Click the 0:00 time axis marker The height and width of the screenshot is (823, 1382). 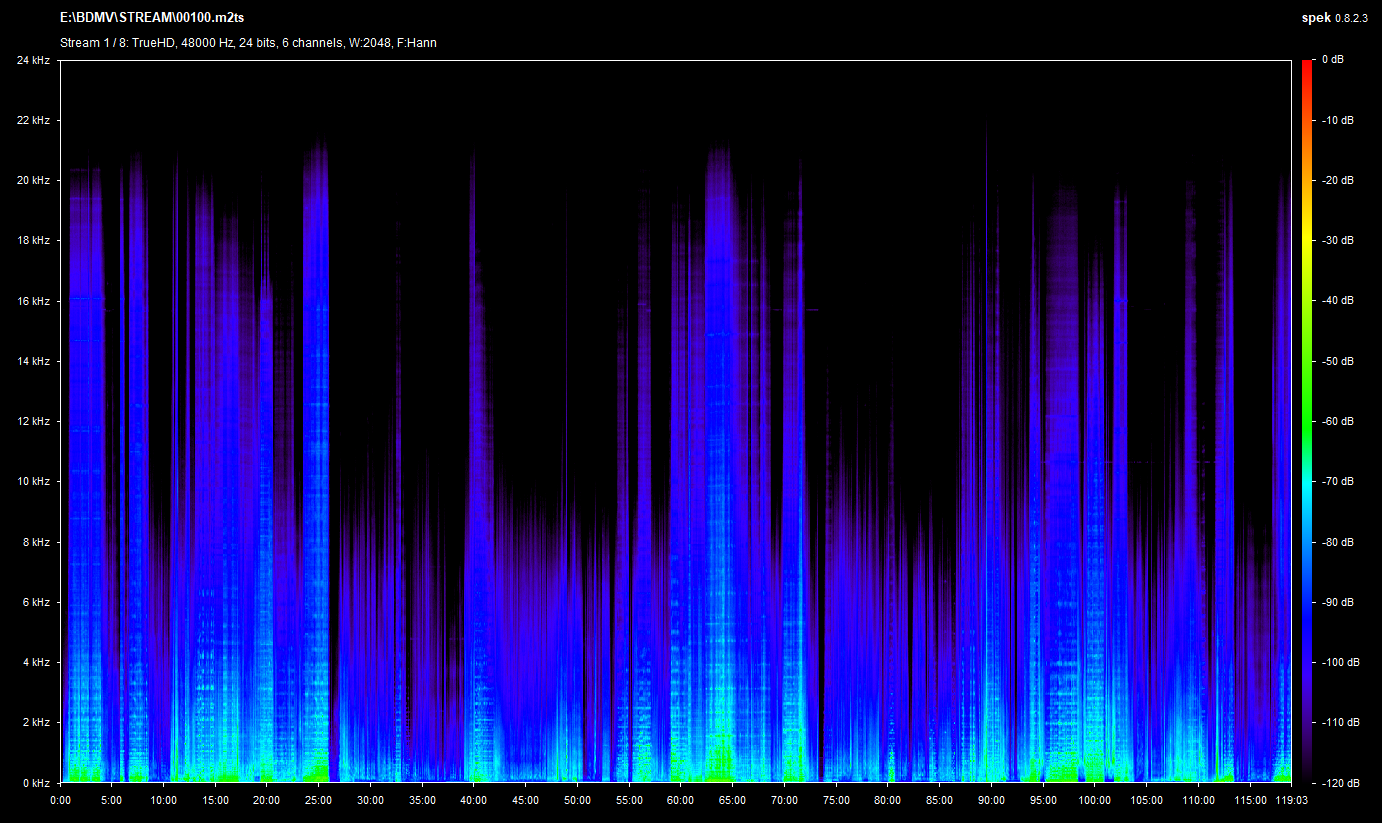(60, 800)
